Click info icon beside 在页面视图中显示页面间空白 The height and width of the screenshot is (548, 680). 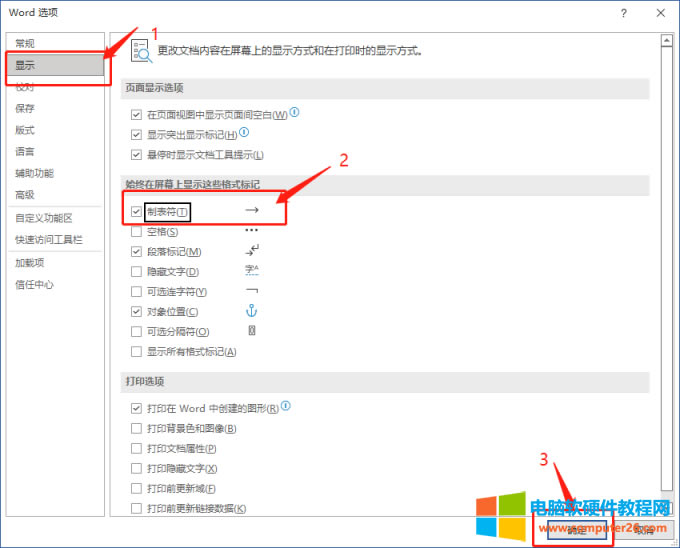coord(294,112)
